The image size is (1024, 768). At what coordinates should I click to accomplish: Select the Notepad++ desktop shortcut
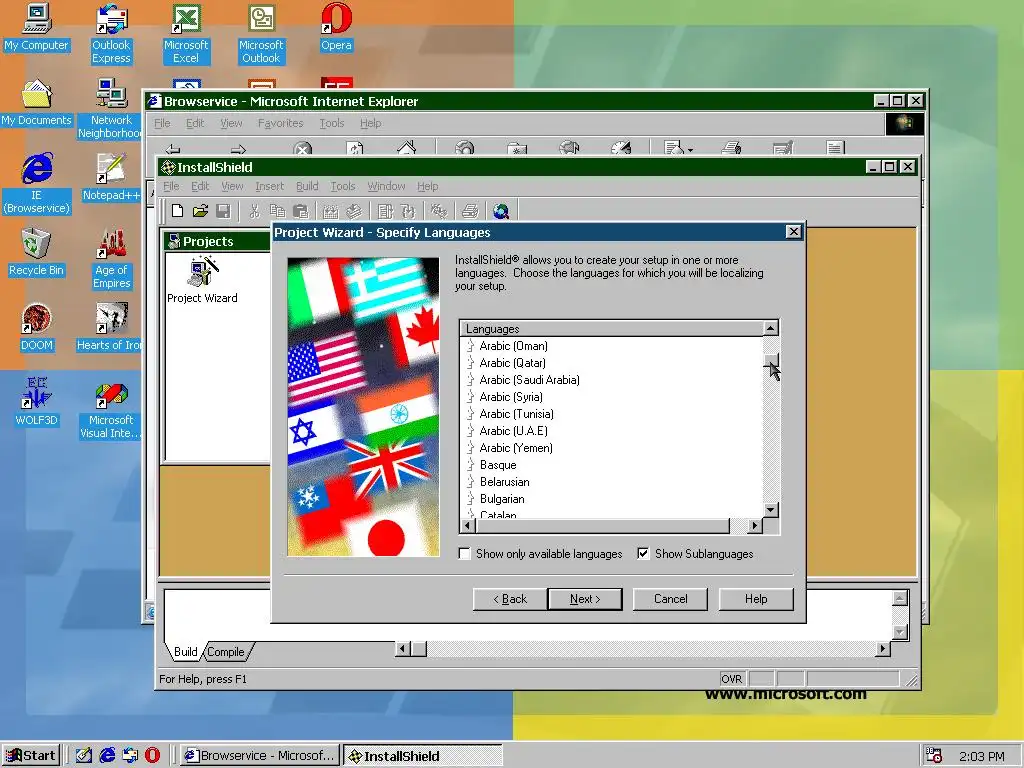coord(111,178)
